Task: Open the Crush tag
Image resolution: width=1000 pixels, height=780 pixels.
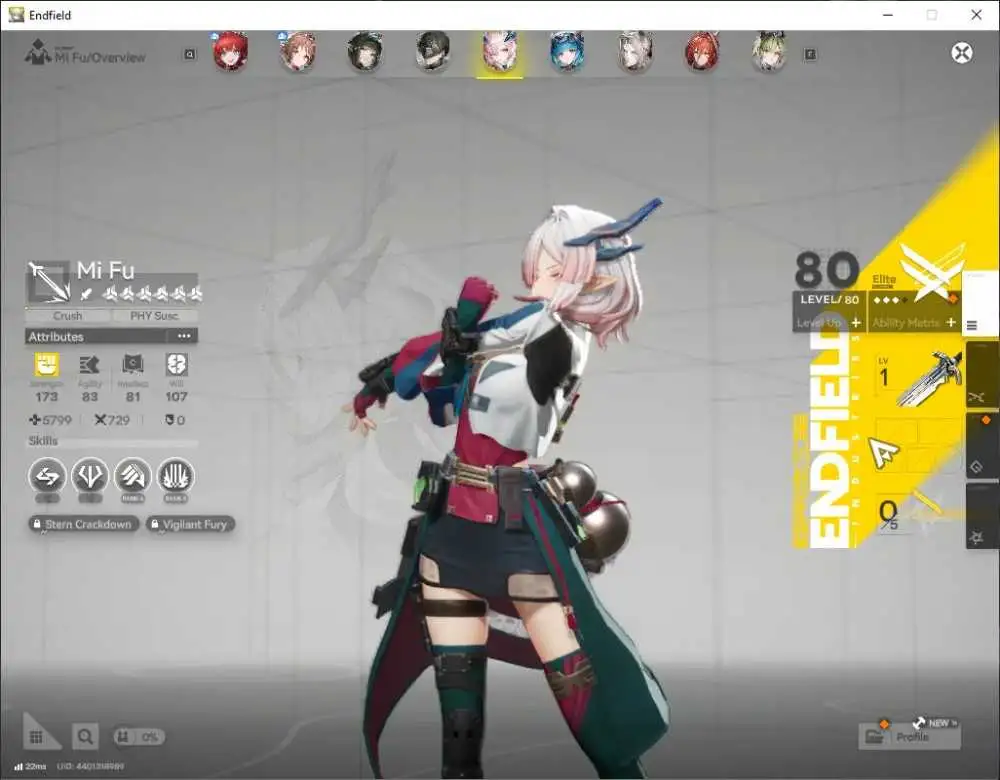Action: pos(68,316)
